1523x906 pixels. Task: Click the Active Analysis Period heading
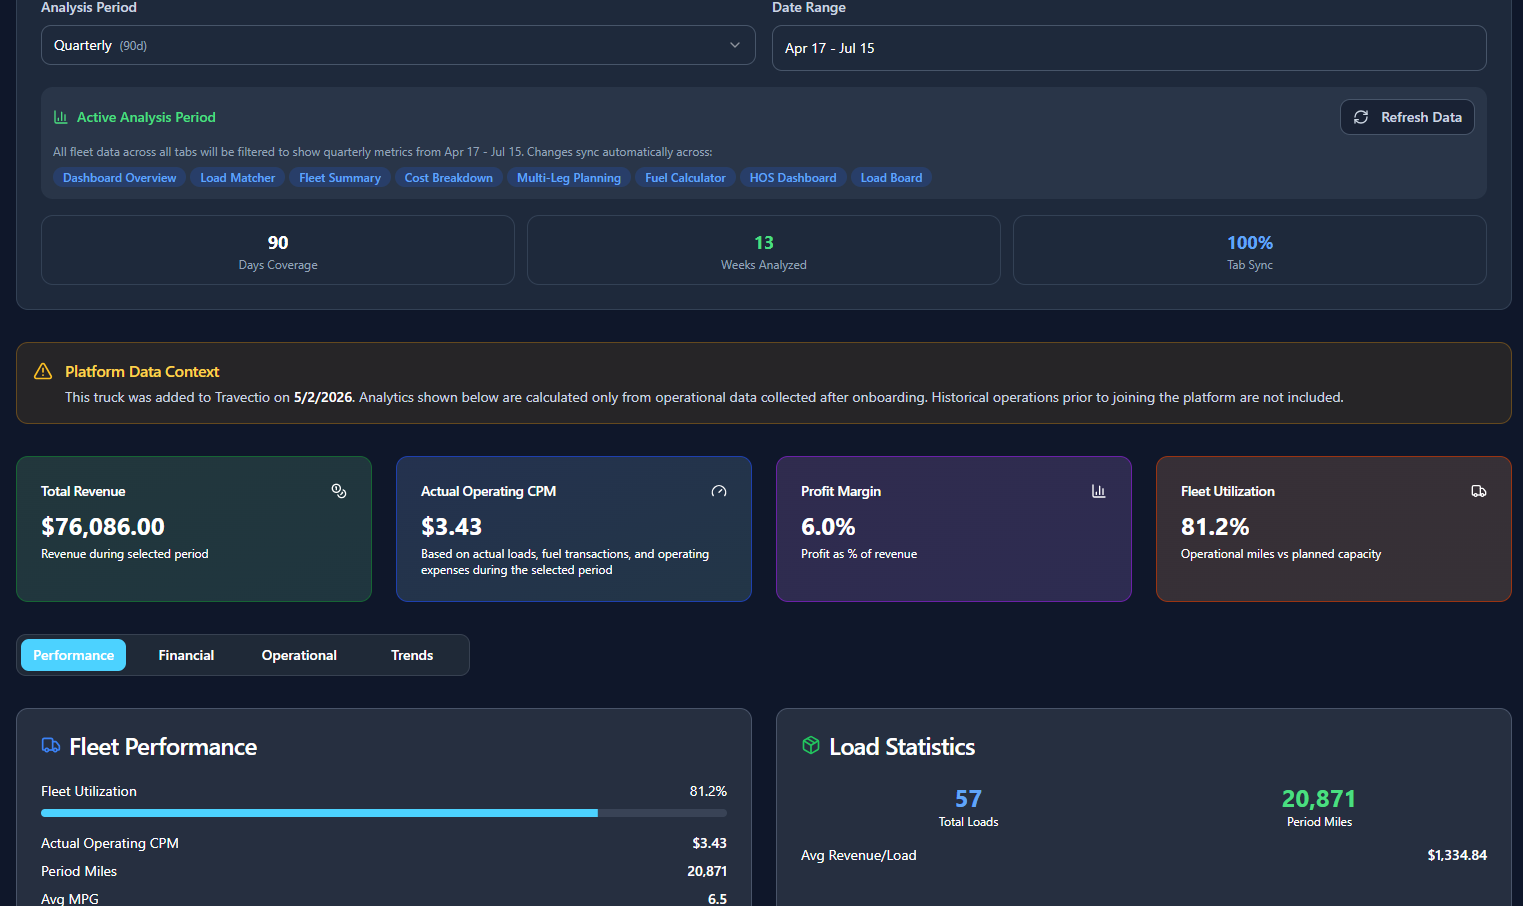pos(146,117)
